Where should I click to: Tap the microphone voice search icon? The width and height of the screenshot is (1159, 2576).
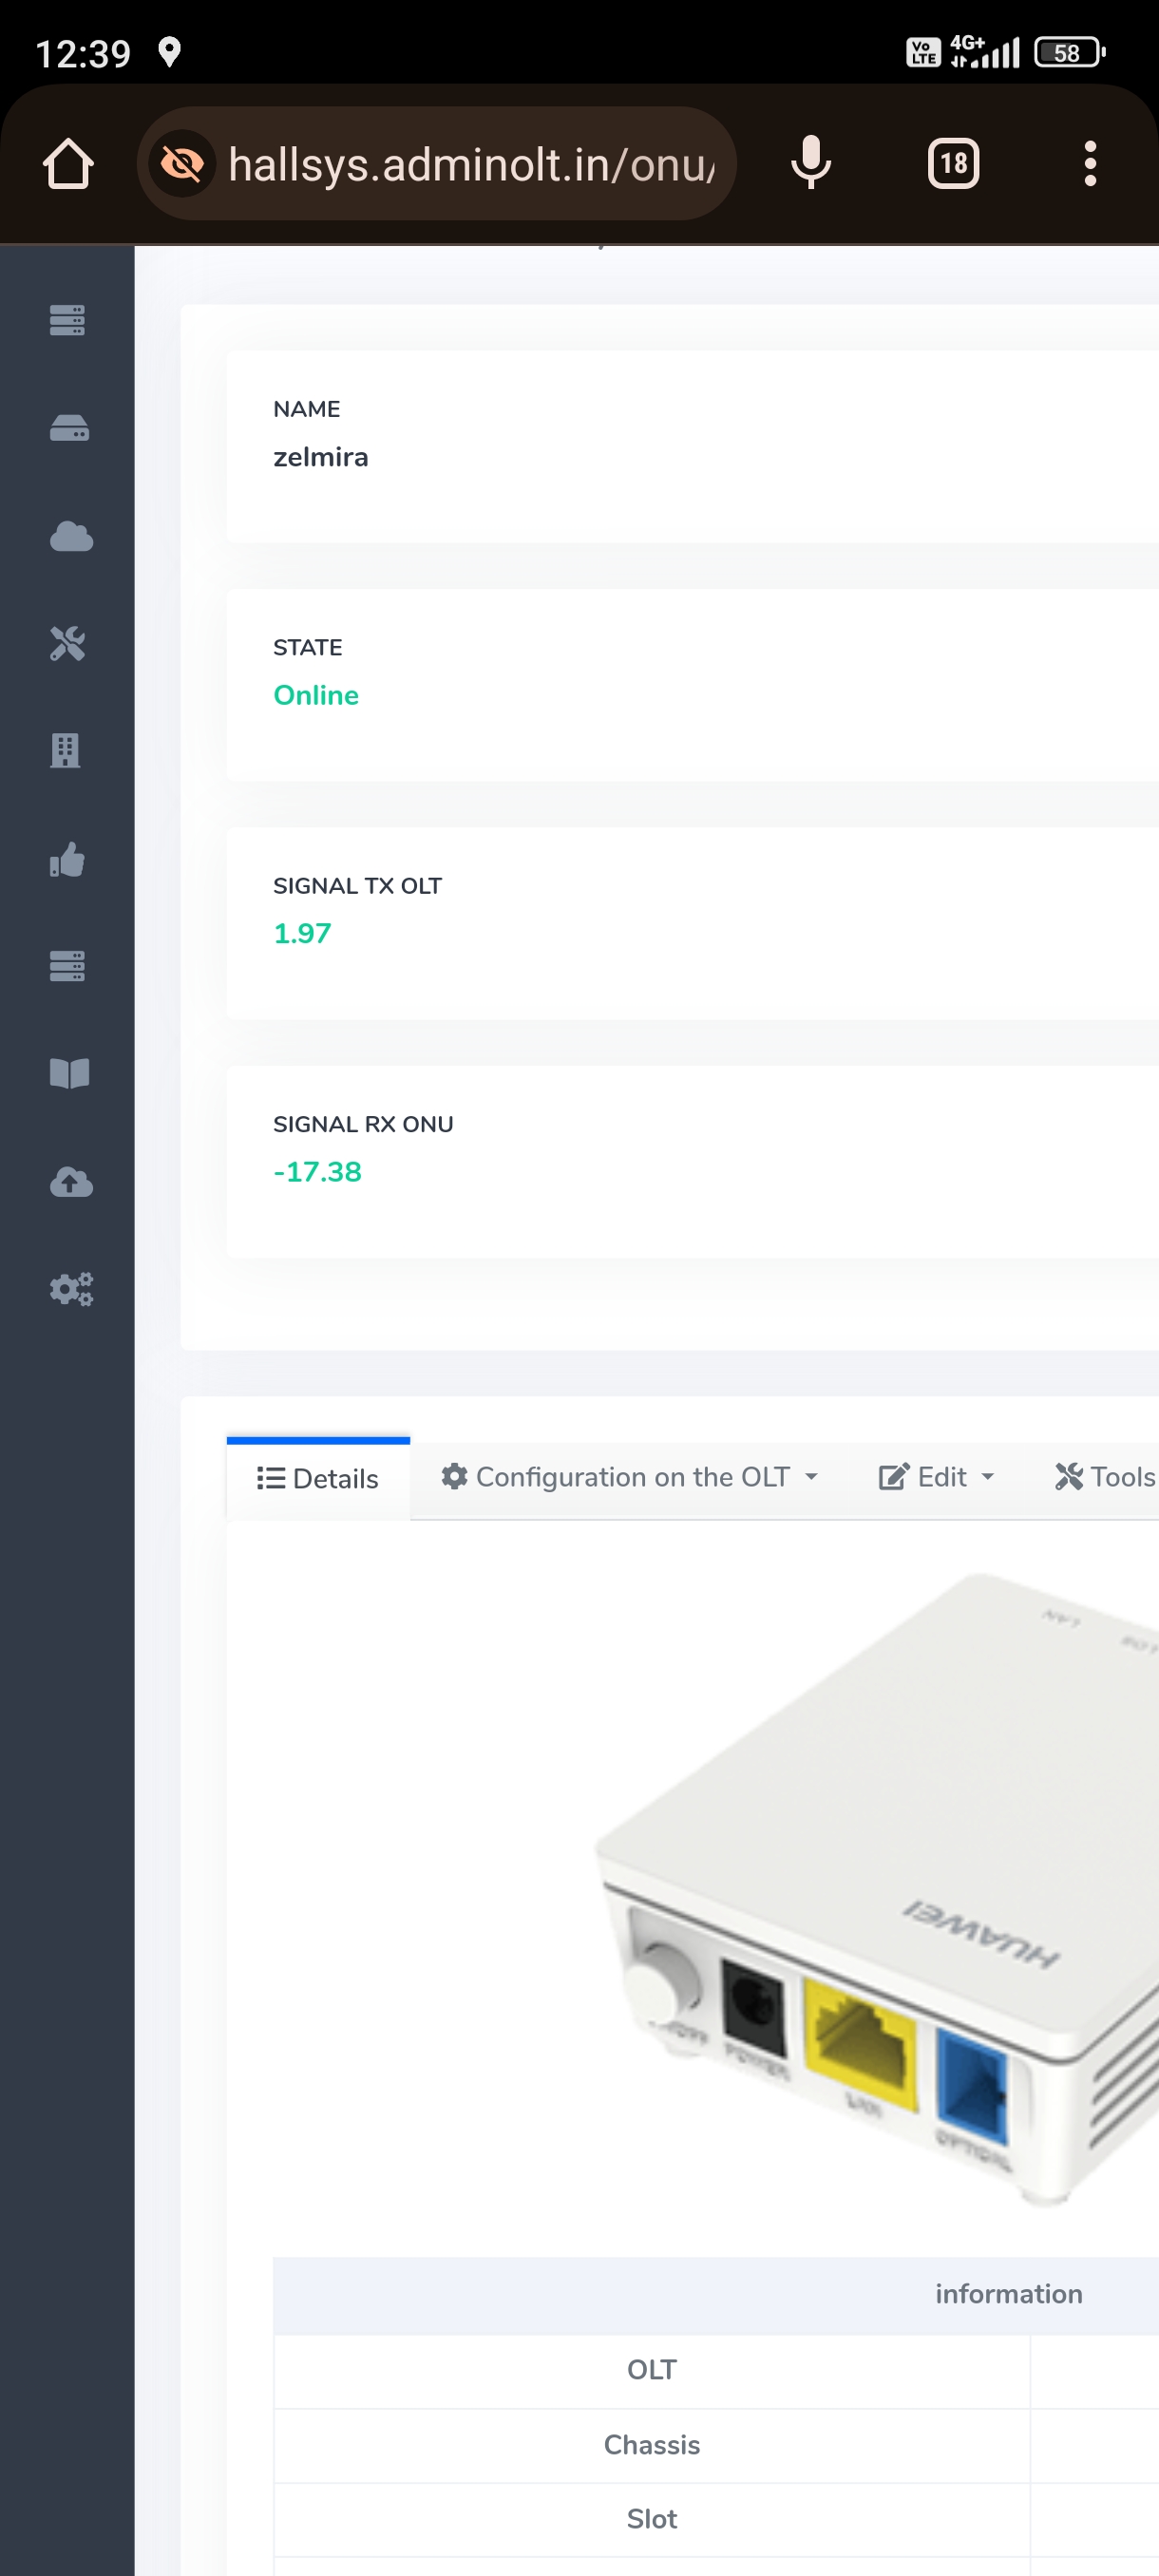[810, 164]
